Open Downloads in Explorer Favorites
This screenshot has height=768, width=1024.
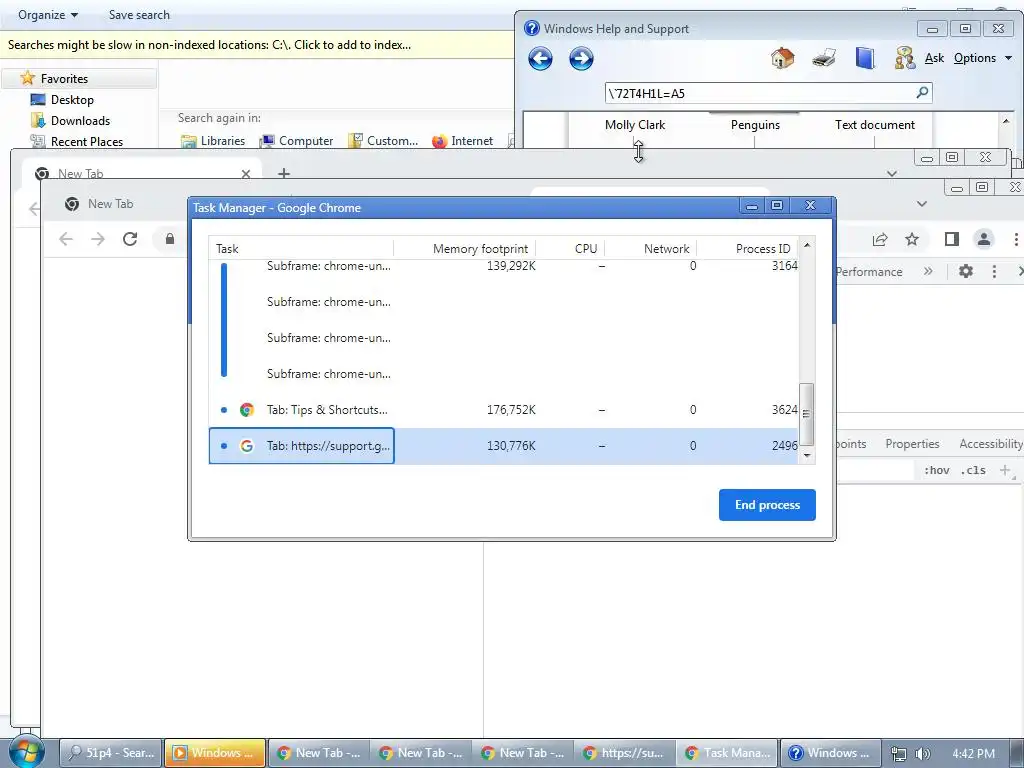pos(80,121)
